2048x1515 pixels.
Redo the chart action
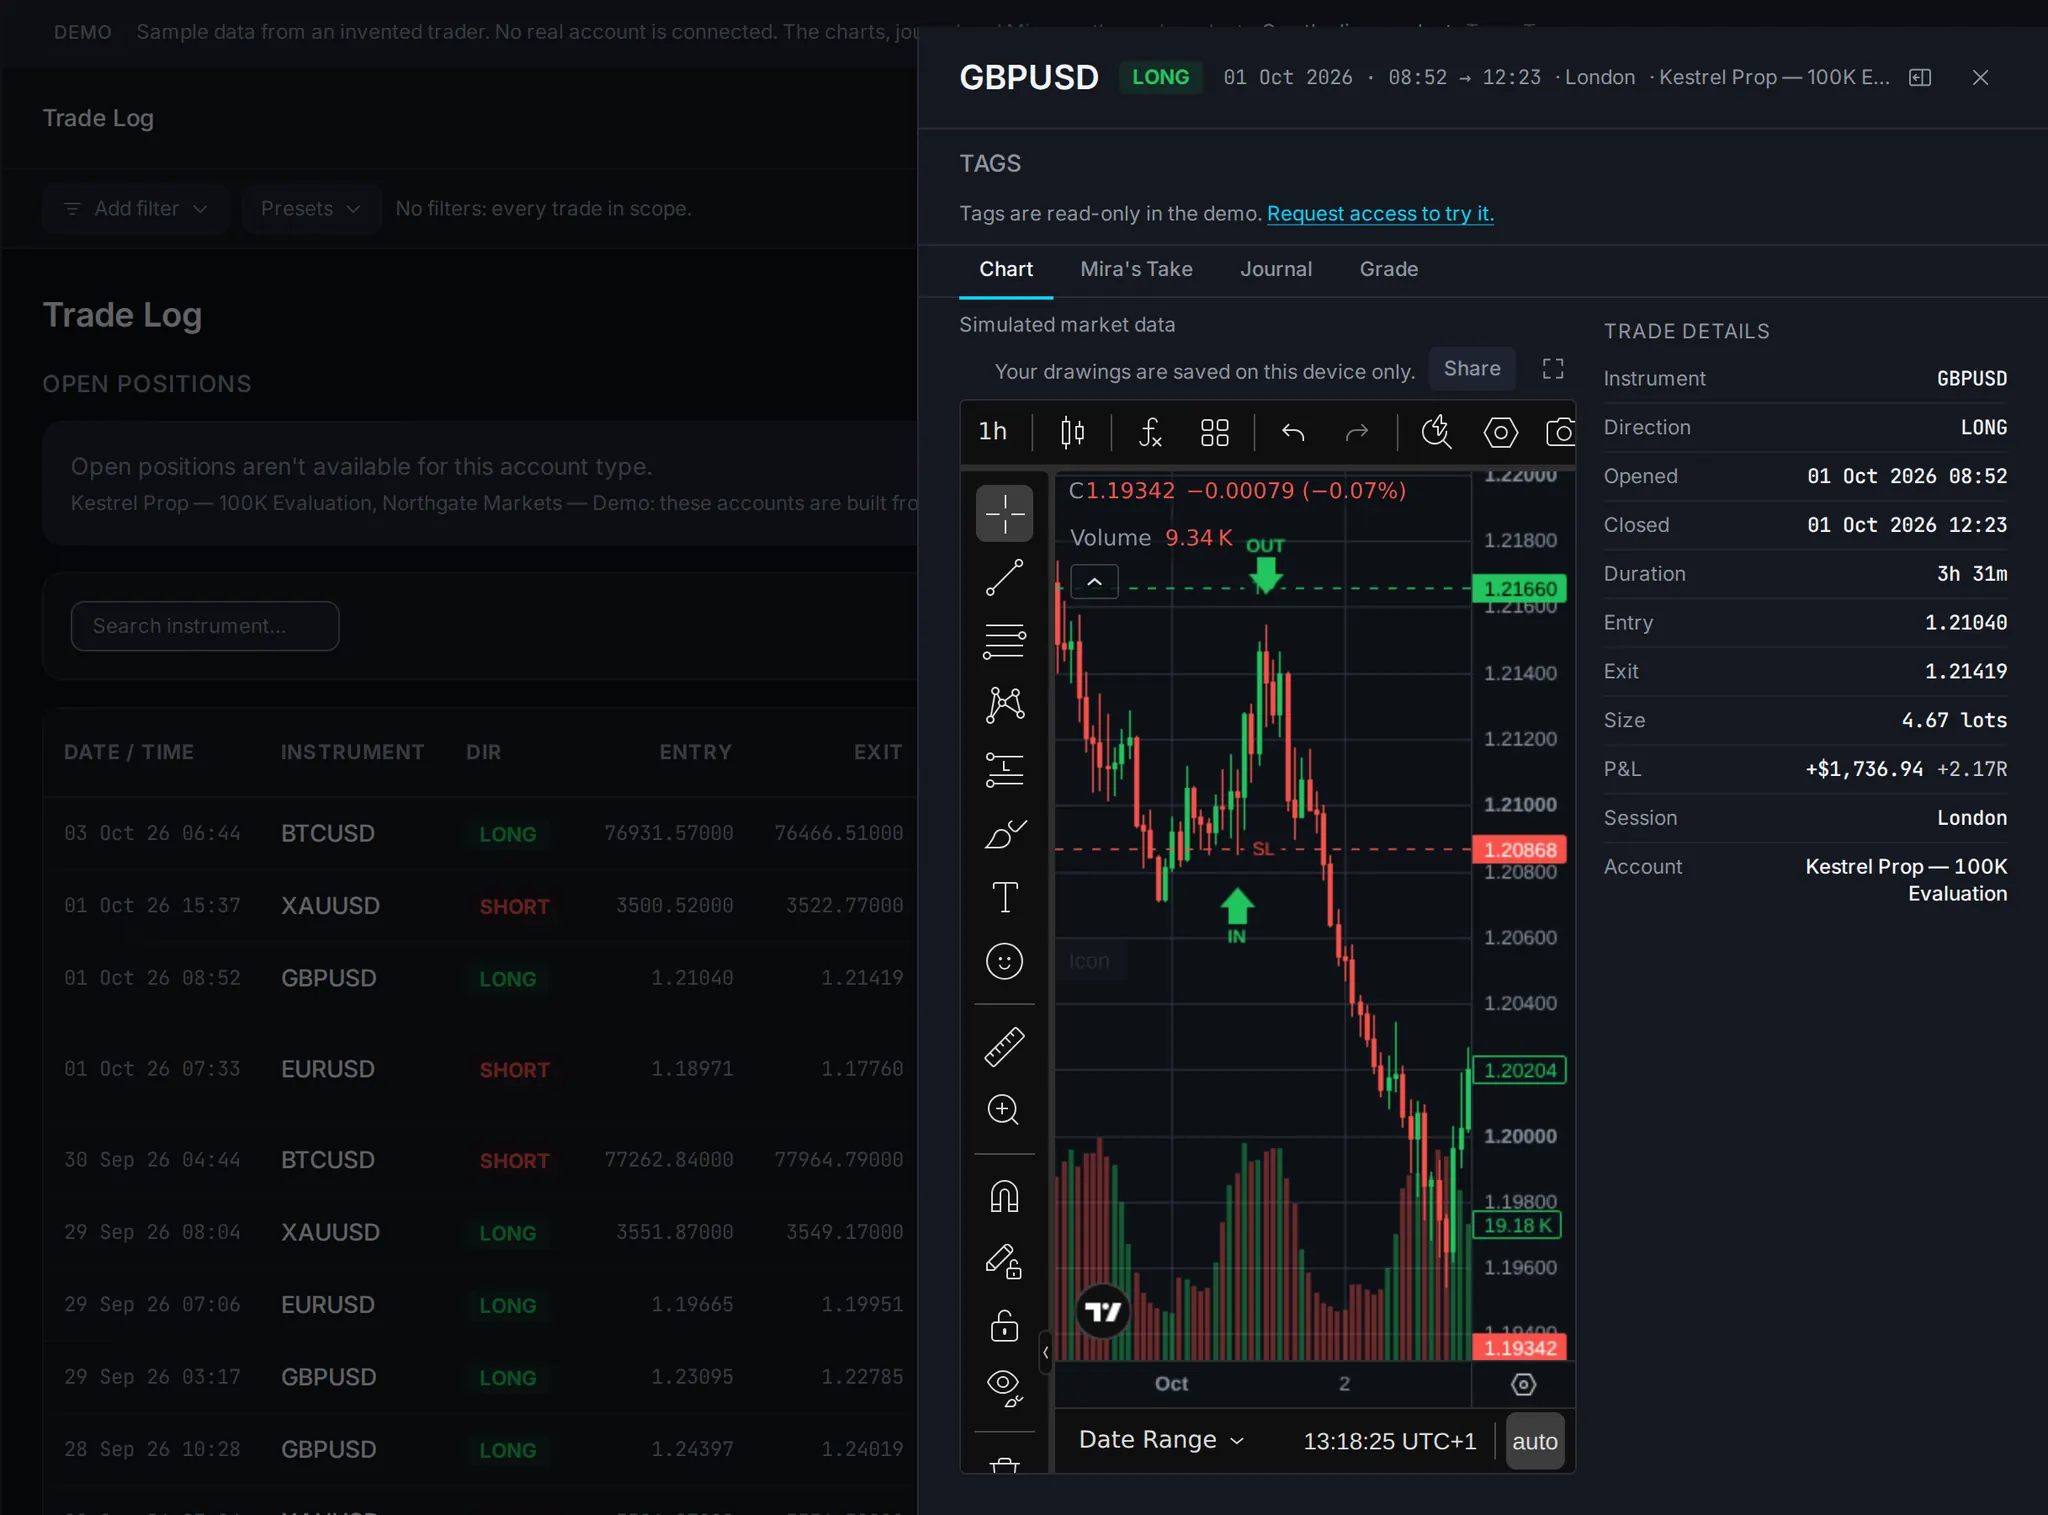tap(1357, 432)
